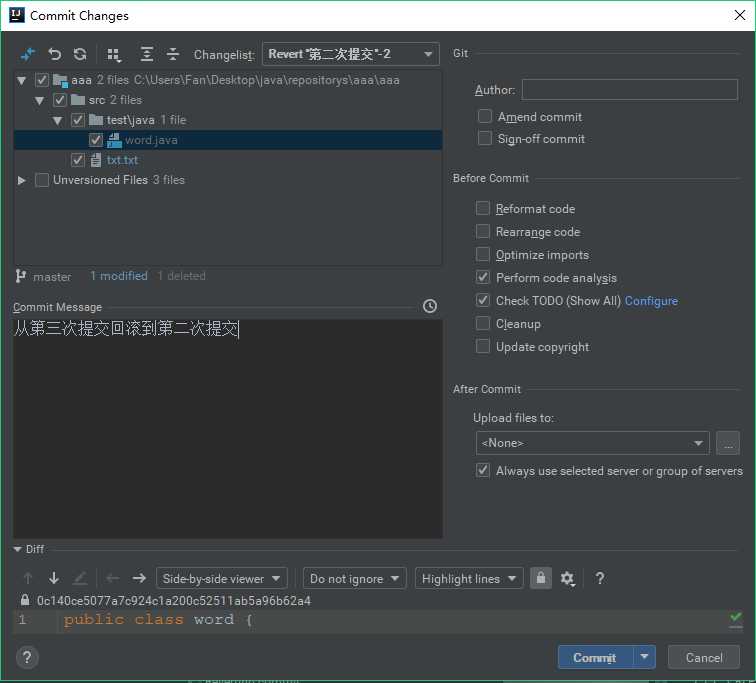The image size is (756, 683).
Task: Click the Cancel button
Action: coord(703,657)
